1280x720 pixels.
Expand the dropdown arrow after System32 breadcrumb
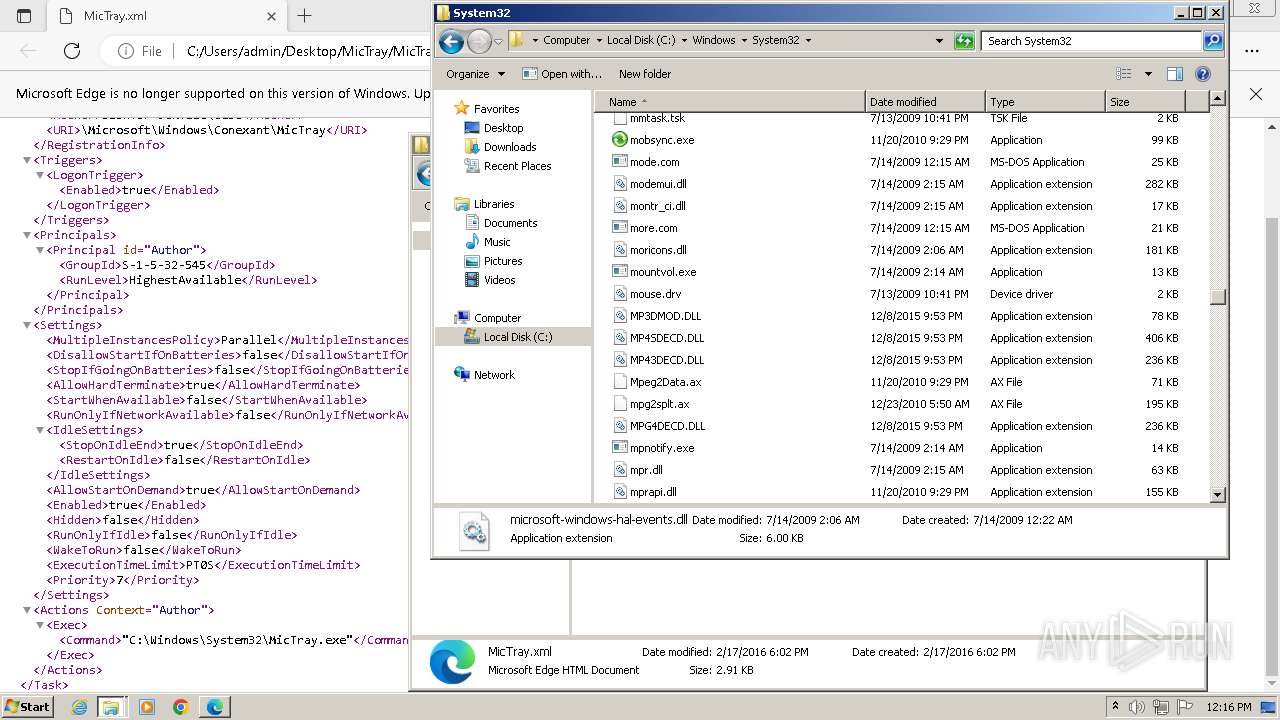tap(808, 41)
